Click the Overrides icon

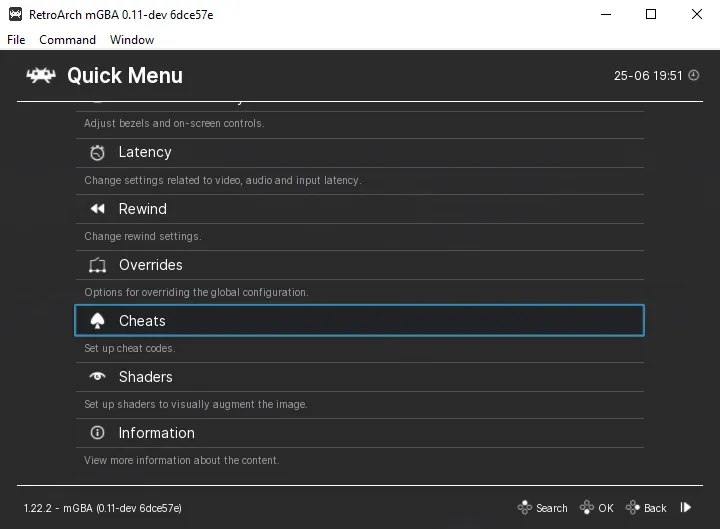pyautogui.click(x=97, y=265)
